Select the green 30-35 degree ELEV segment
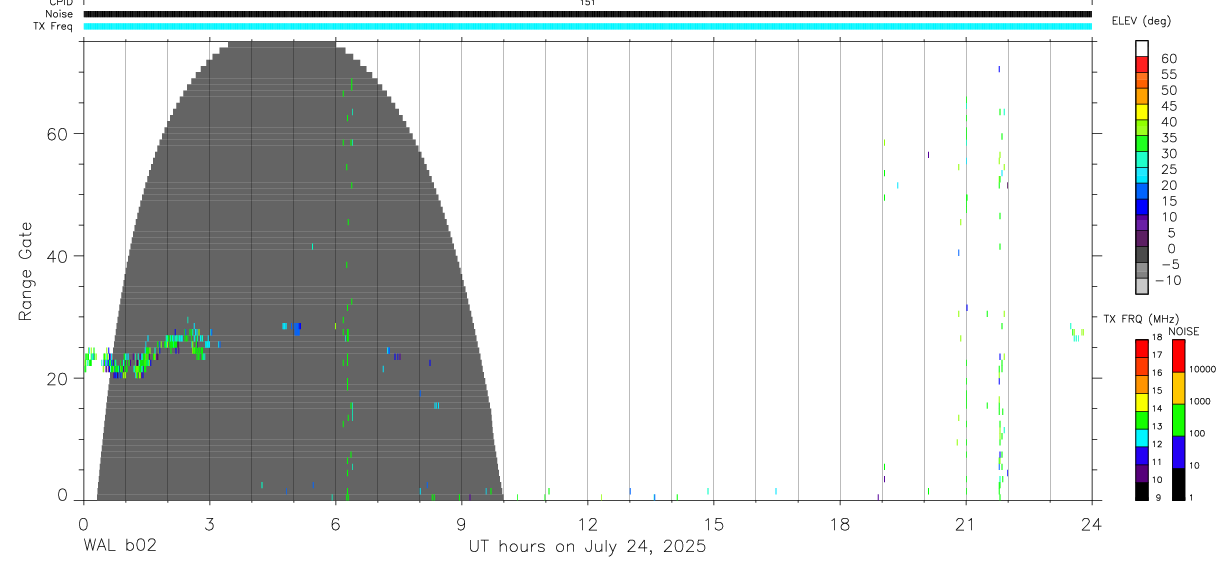 (1142, 144)
